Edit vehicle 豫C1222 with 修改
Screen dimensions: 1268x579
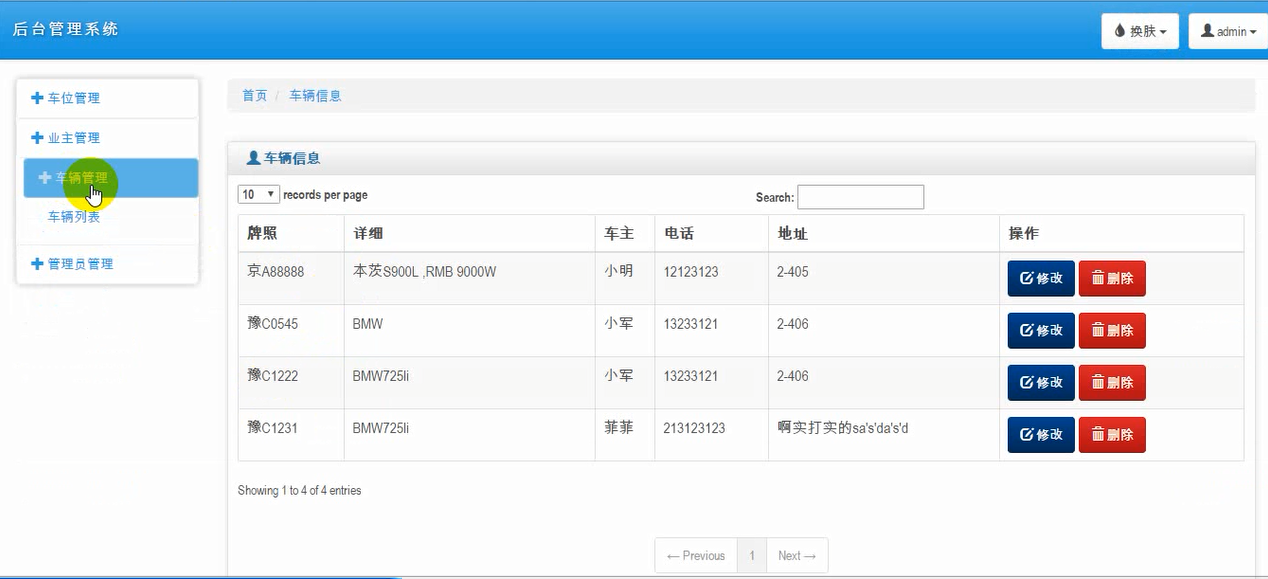coord(1041,382)
